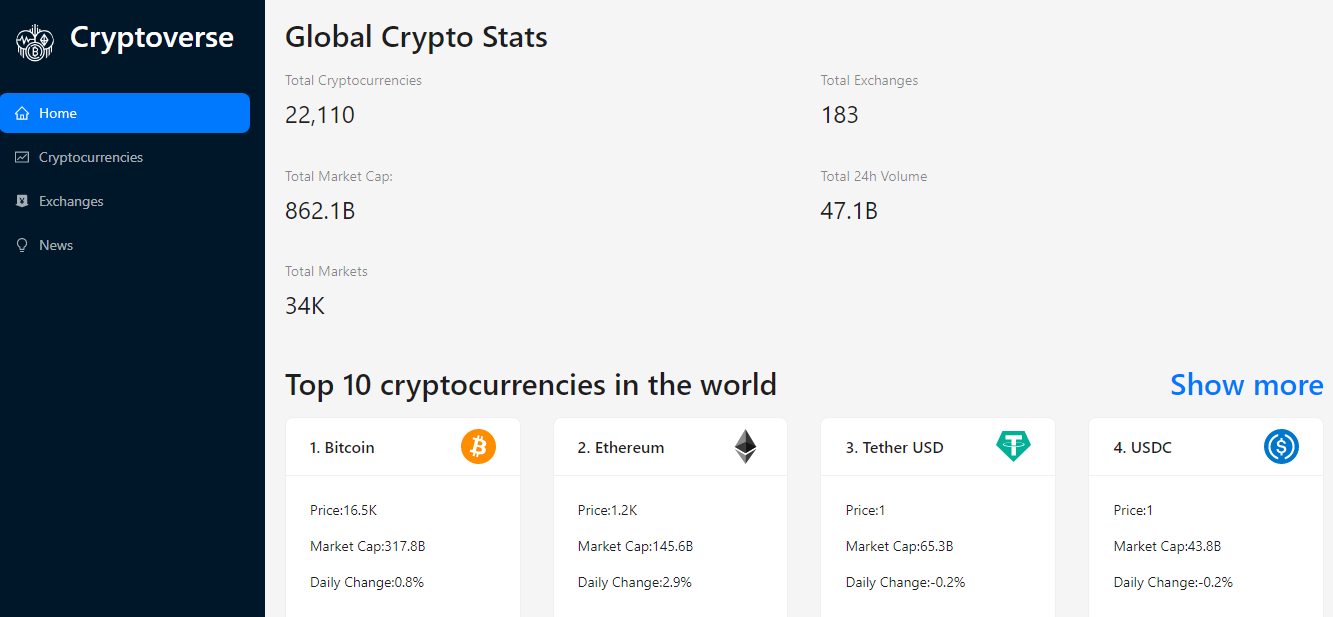
Task: Click Ethereum's Daily Change:2.9% text
Action: pyautogui.click(x=635, y=582)
